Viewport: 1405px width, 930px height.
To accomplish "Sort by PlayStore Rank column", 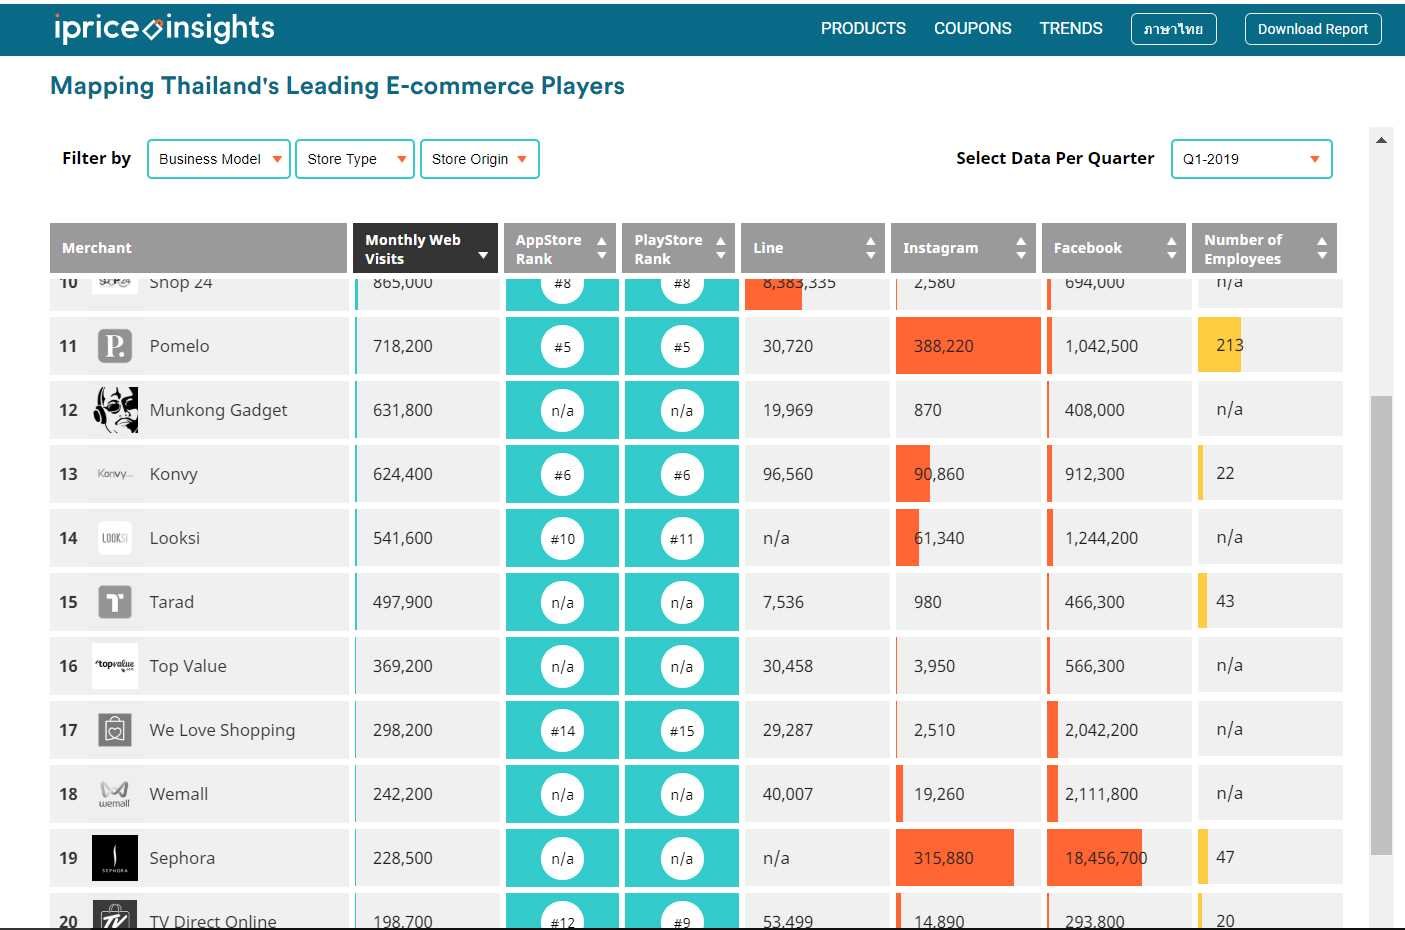I will [x=678, y=248].
